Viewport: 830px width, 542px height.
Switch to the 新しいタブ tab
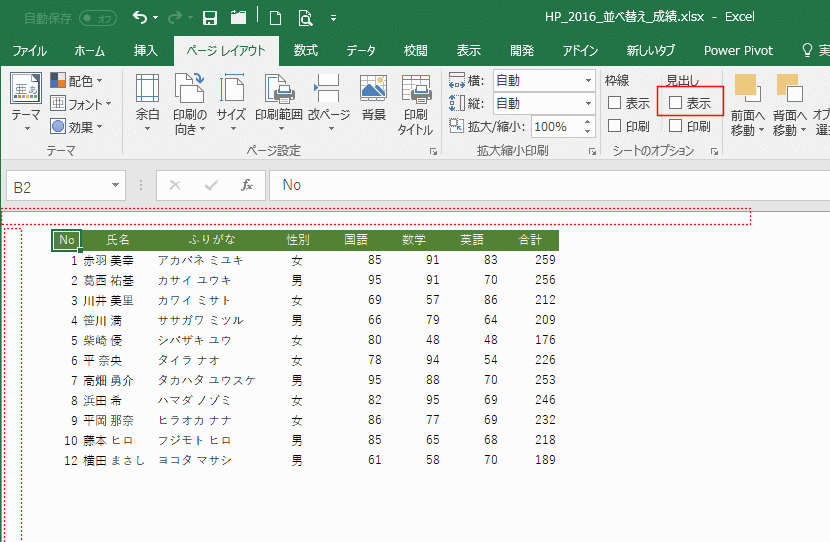click(x=651, y=51)
